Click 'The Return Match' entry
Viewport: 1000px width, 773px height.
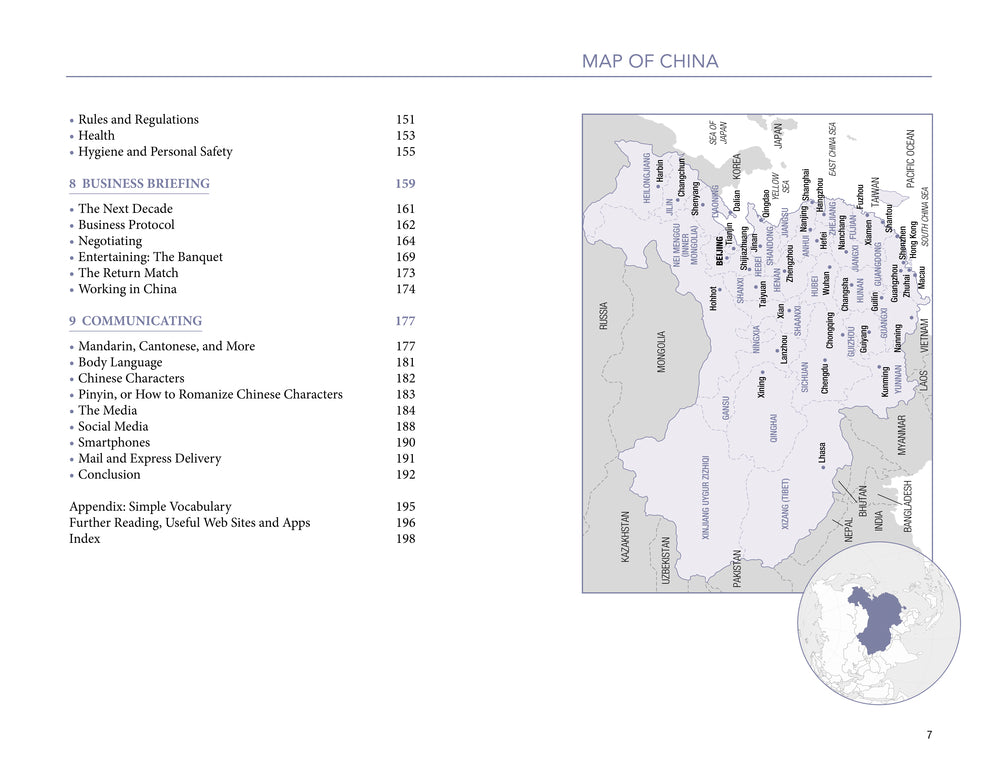pos(128,273)
